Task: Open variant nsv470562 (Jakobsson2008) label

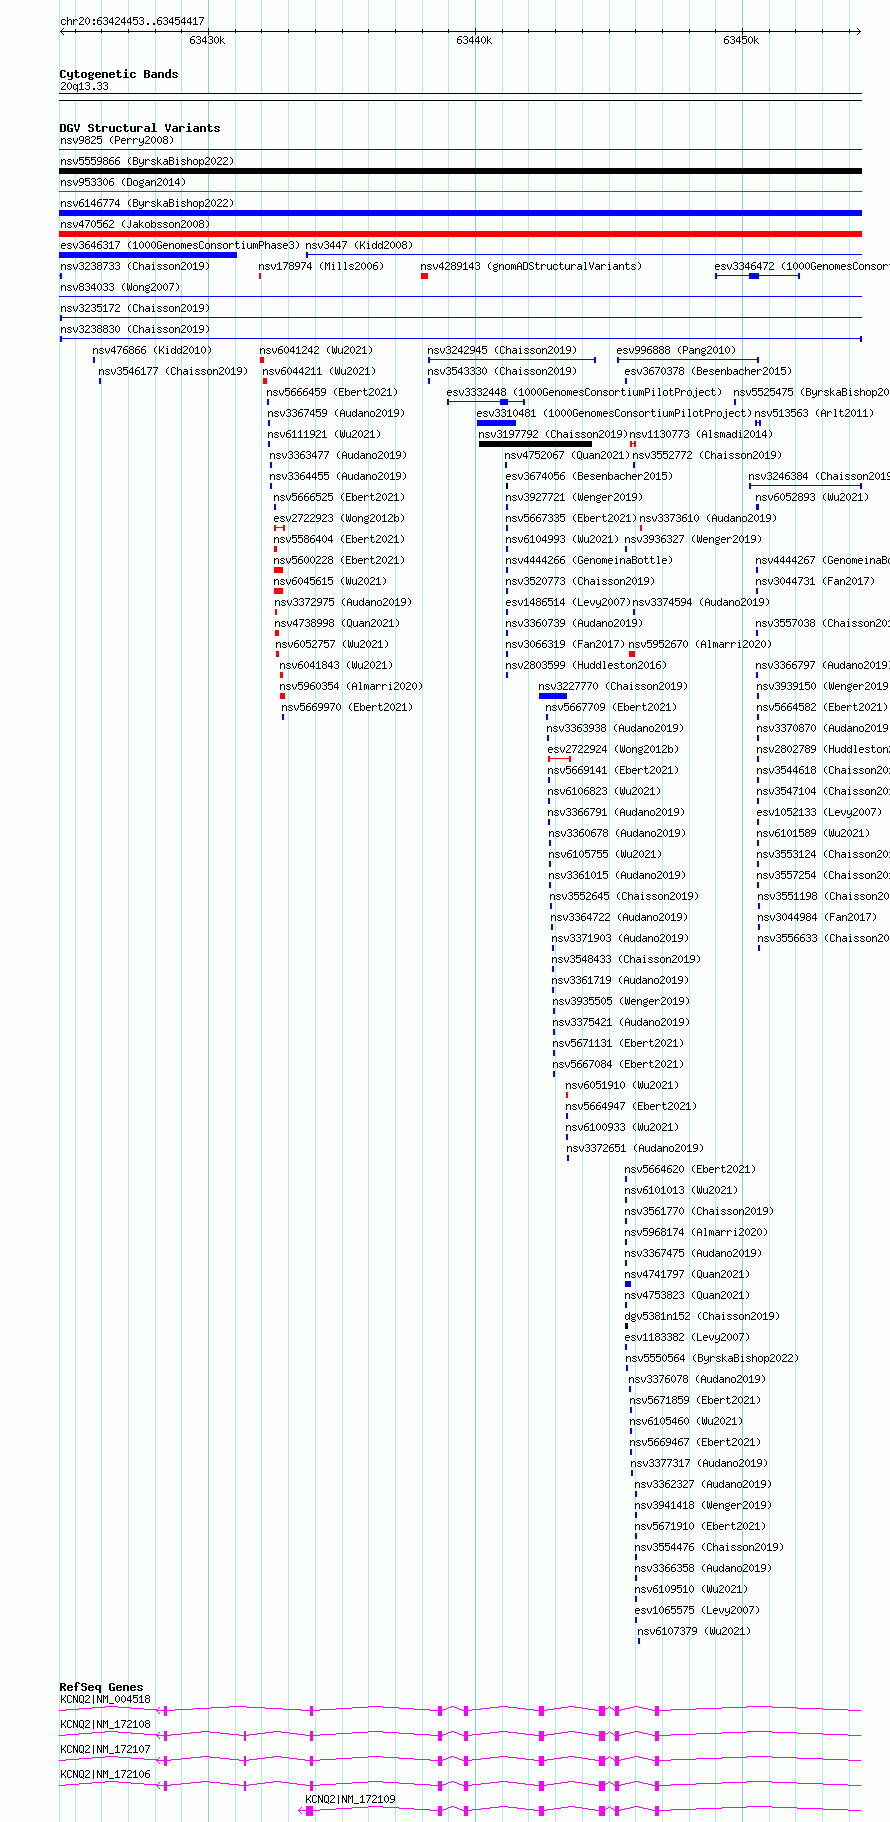Action: [x=135, y=224]
